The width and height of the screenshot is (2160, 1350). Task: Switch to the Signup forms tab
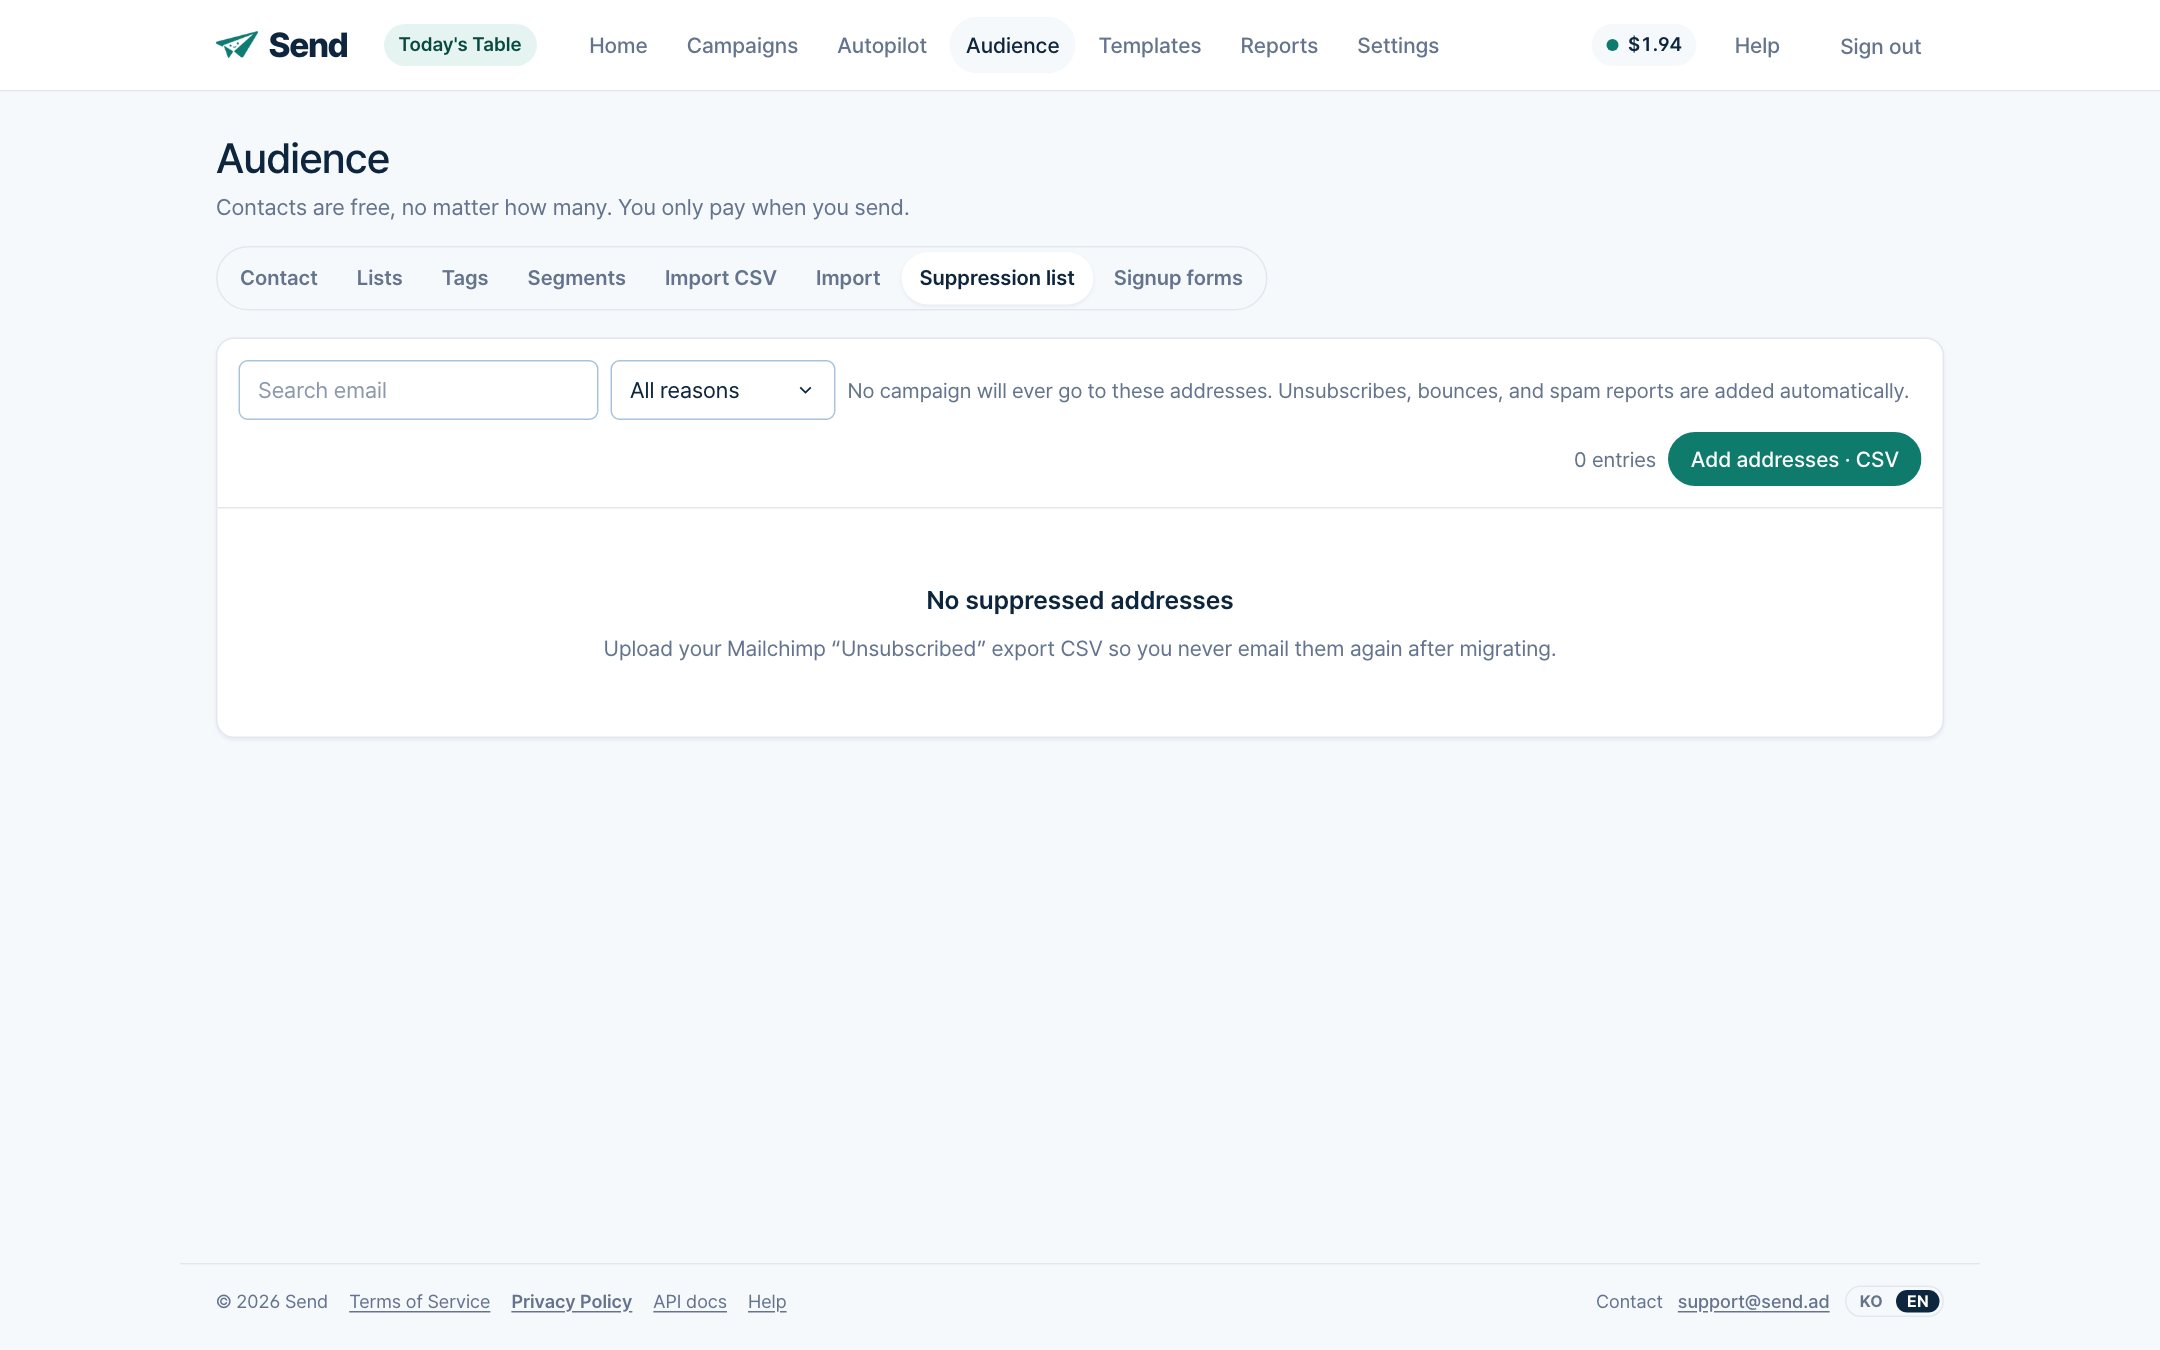(1178, 278)
